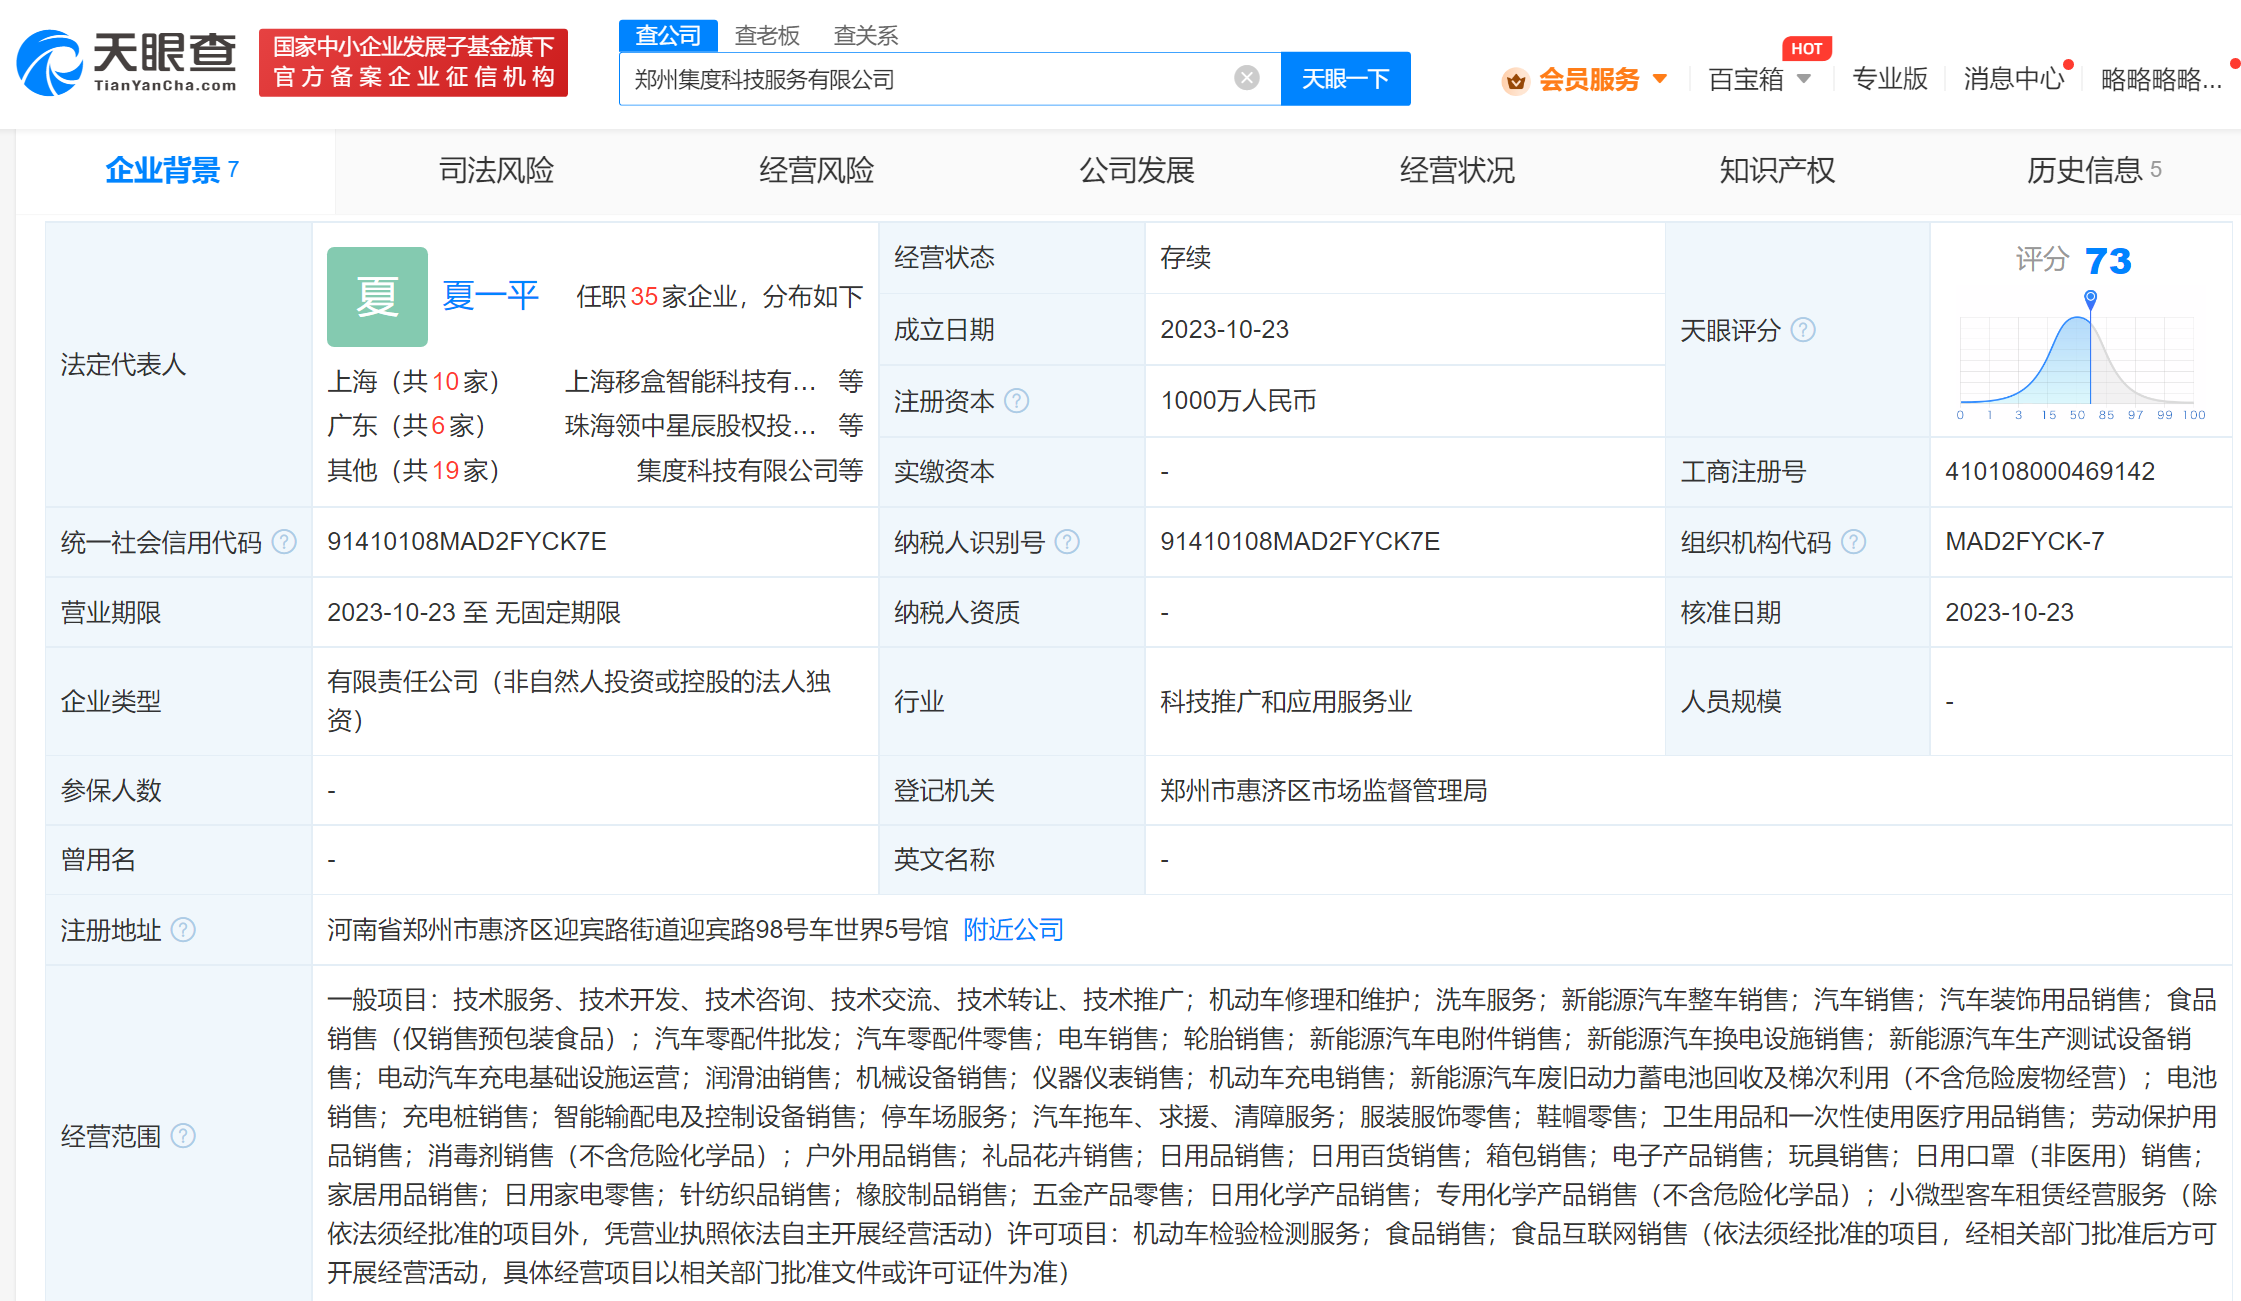Click the score distribution marker pin
Image resolution: width=2241 pixels, height=1301 pixels.
click(x=2090, y=298)
